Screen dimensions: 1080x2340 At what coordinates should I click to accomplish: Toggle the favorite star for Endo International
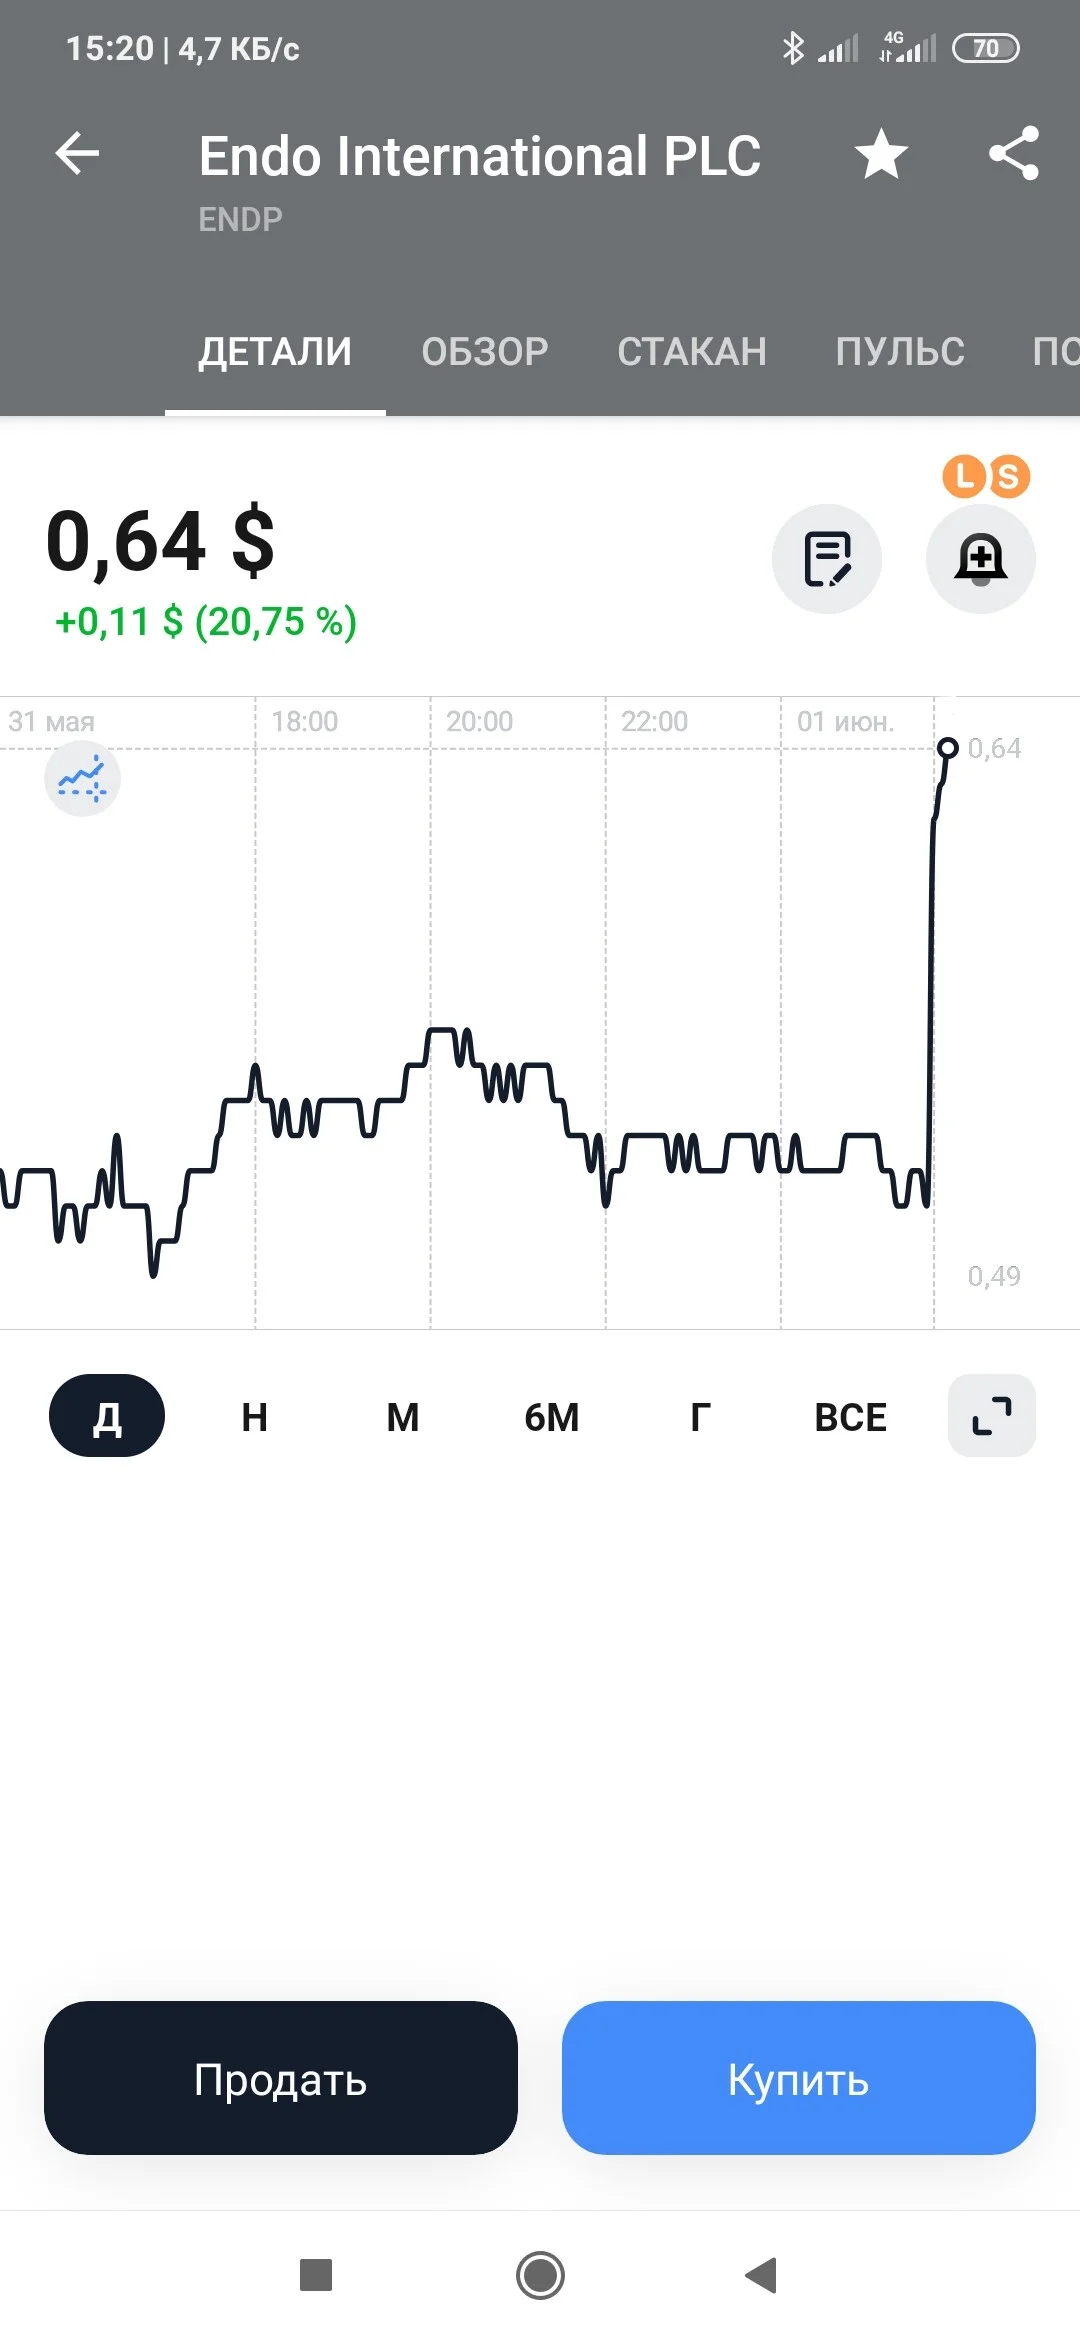tap(881, 155)
